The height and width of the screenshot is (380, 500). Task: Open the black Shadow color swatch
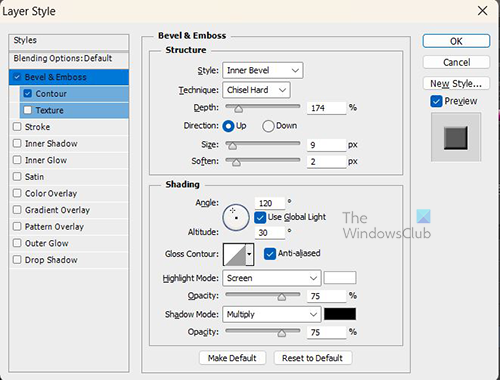(340, 314)
